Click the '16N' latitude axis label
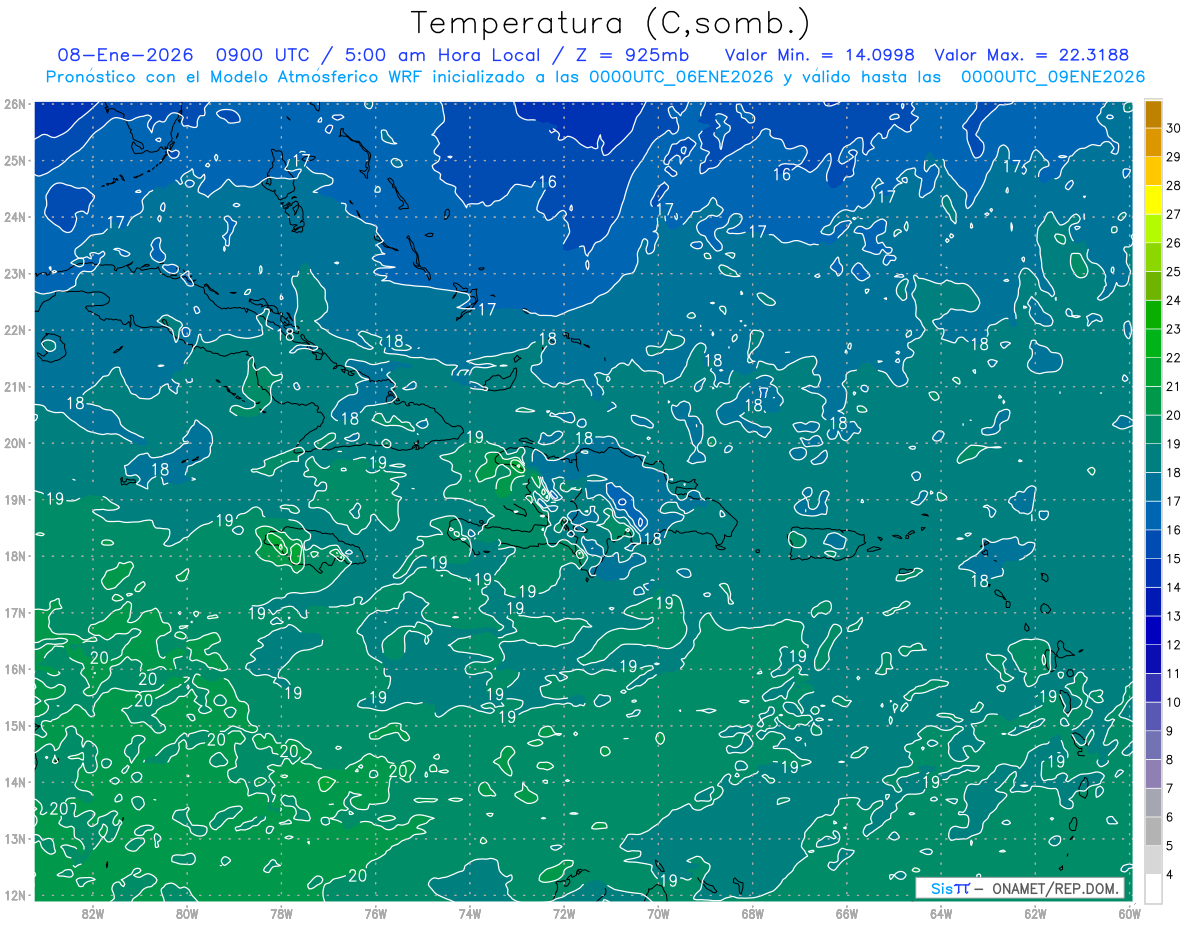Image resolution: width=1200 pixels, height=927 pixels. (x=14, y=669)
